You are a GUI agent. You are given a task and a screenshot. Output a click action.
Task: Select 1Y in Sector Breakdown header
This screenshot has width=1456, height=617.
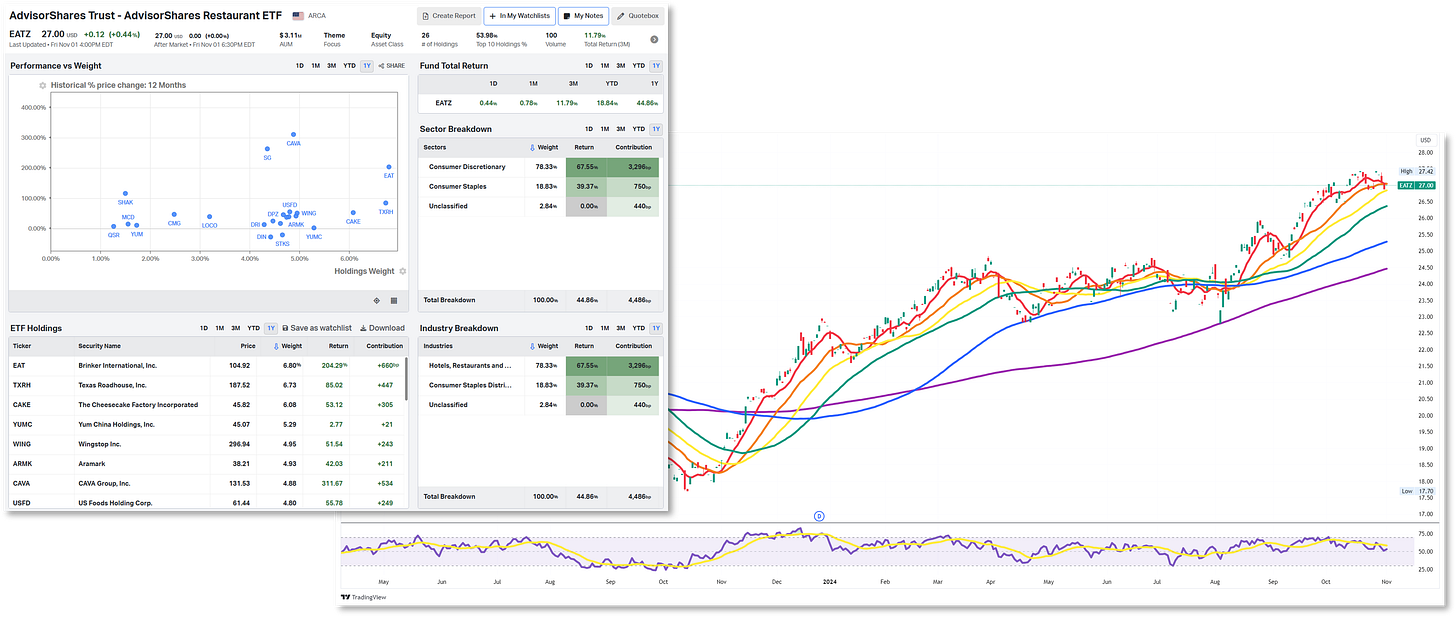point(656,129)
